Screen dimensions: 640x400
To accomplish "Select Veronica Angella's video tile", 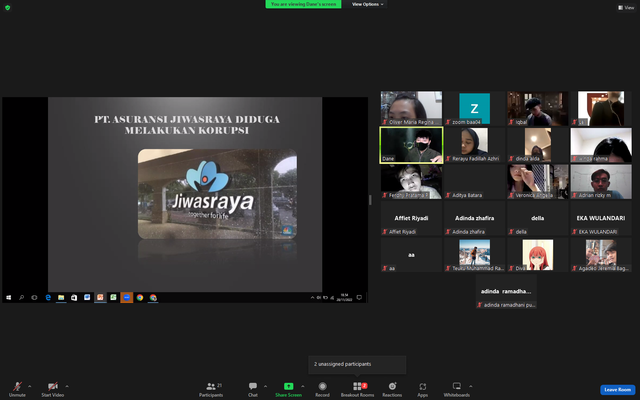I will (x=538, y=182).
